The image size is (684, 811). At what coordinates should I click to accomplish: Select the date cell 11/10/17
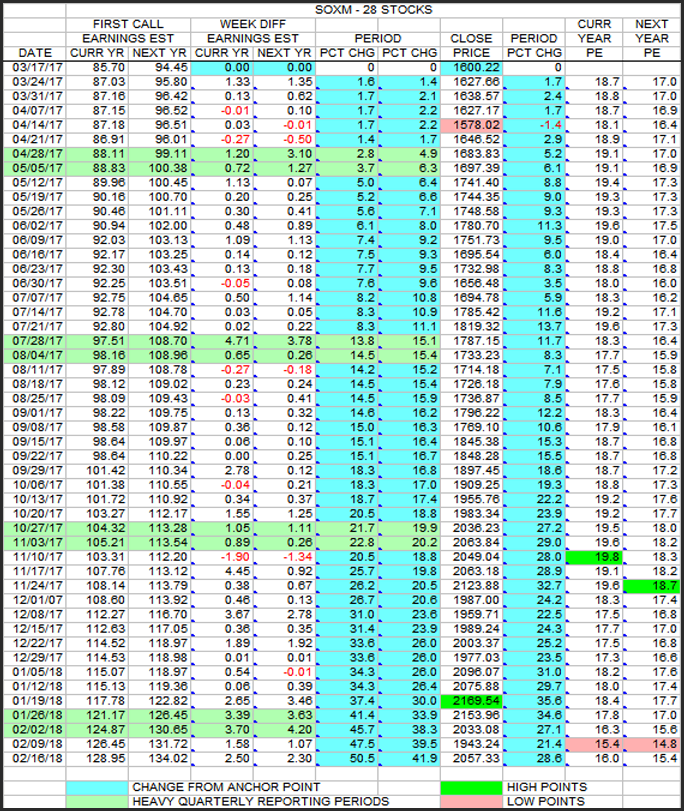(35, 557)
